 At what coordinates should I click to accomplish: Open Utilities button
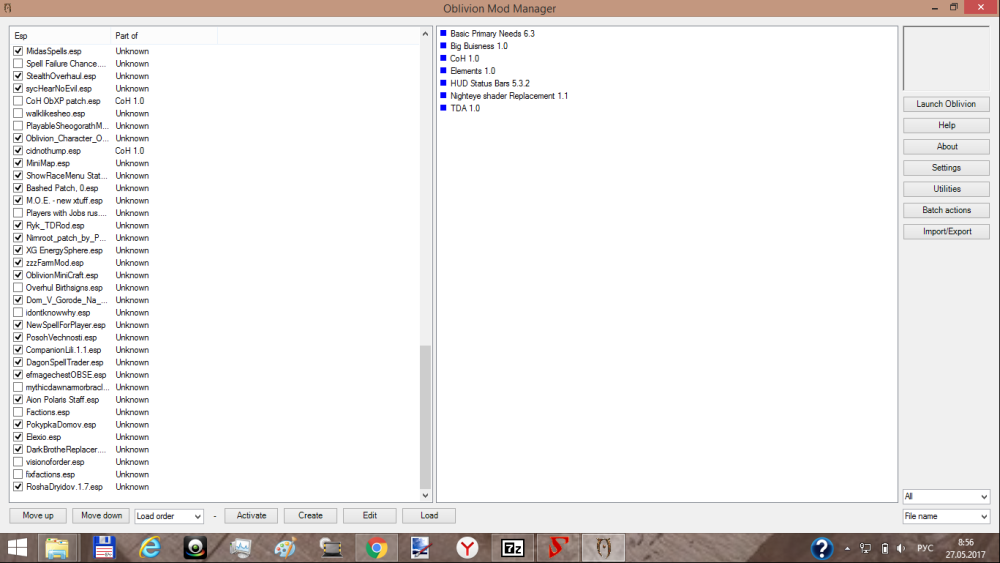946,189
